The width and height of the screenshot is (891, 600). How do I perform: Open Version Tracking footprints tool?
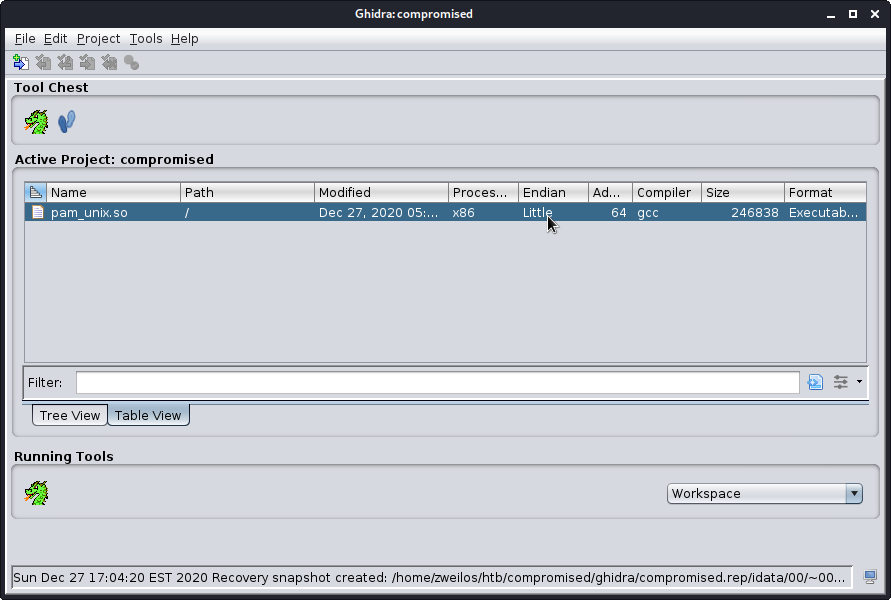[x=67, y=122]
